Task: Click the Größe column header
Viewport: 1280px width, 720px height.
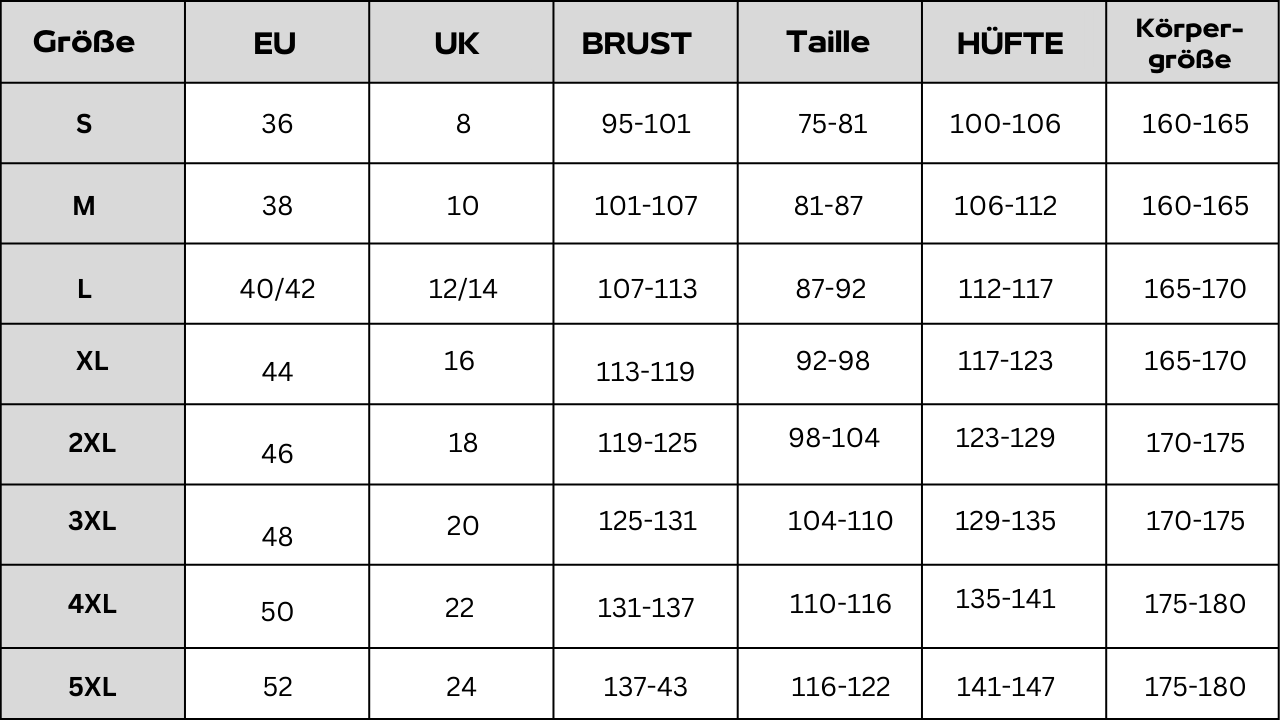Action: [84, 42]
